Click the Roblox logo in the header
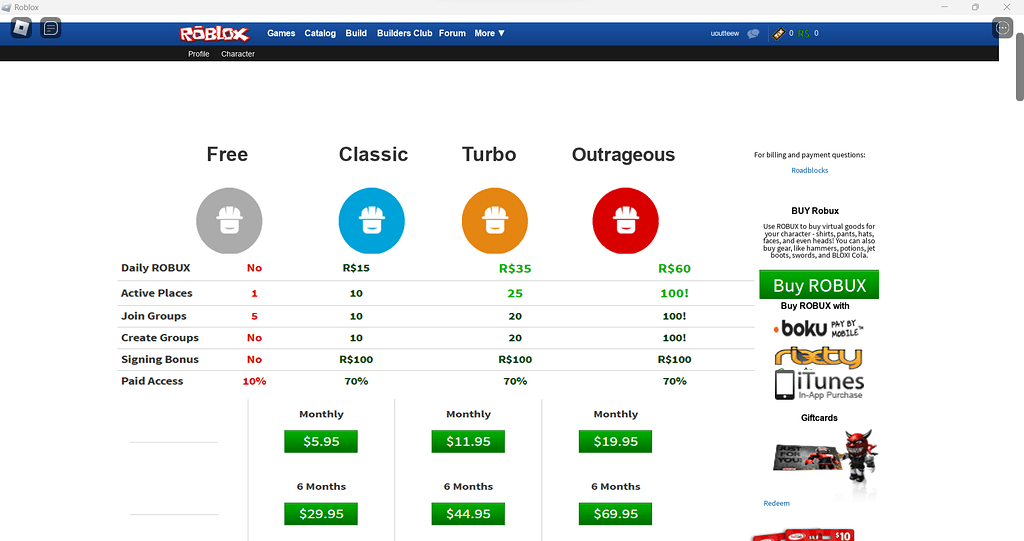 point(213,33)
